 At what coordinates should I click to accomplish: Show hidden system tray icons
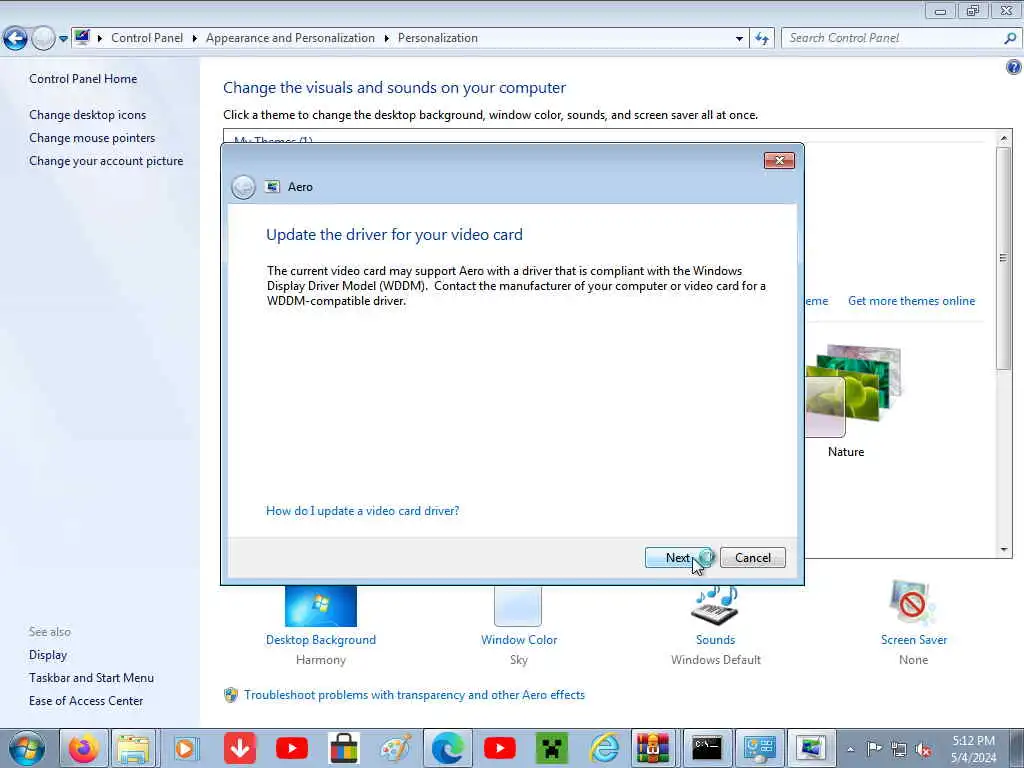pyautogui.click(x=850, y=749)
